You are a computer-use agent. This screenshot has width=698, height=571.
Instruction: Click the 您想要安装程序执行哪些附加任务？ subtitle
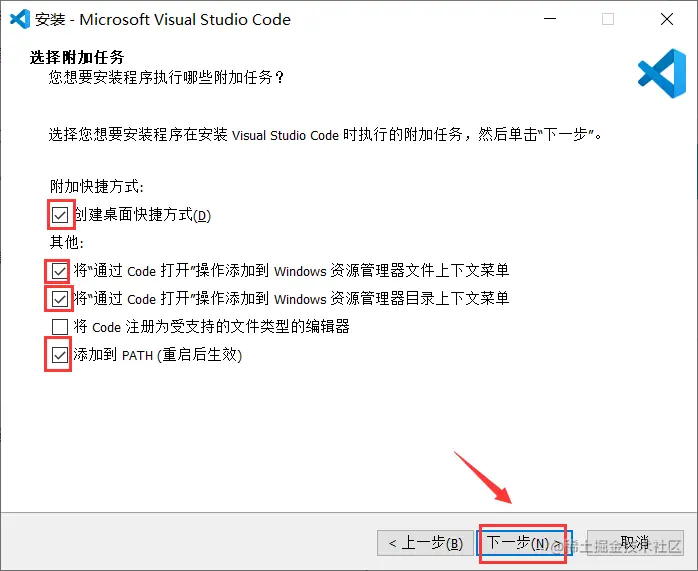pyautogui.click(x=166, y=77)
